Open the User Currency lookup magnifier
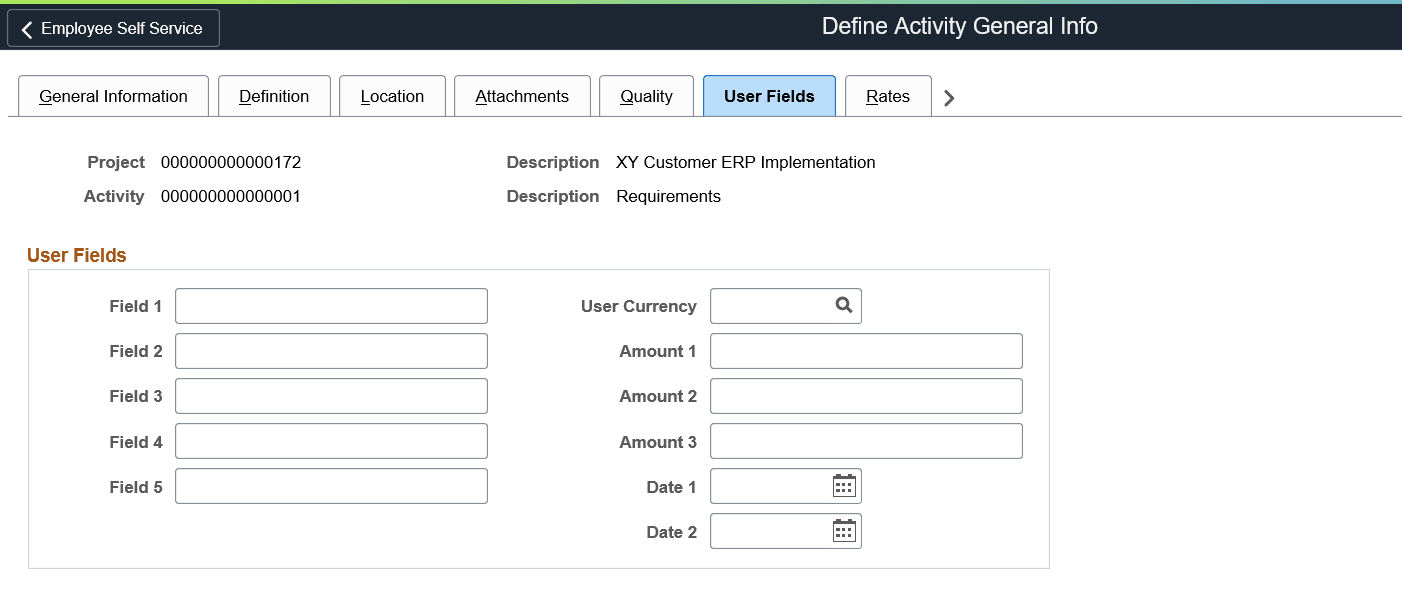1402x598 pixels. [843, 305]
